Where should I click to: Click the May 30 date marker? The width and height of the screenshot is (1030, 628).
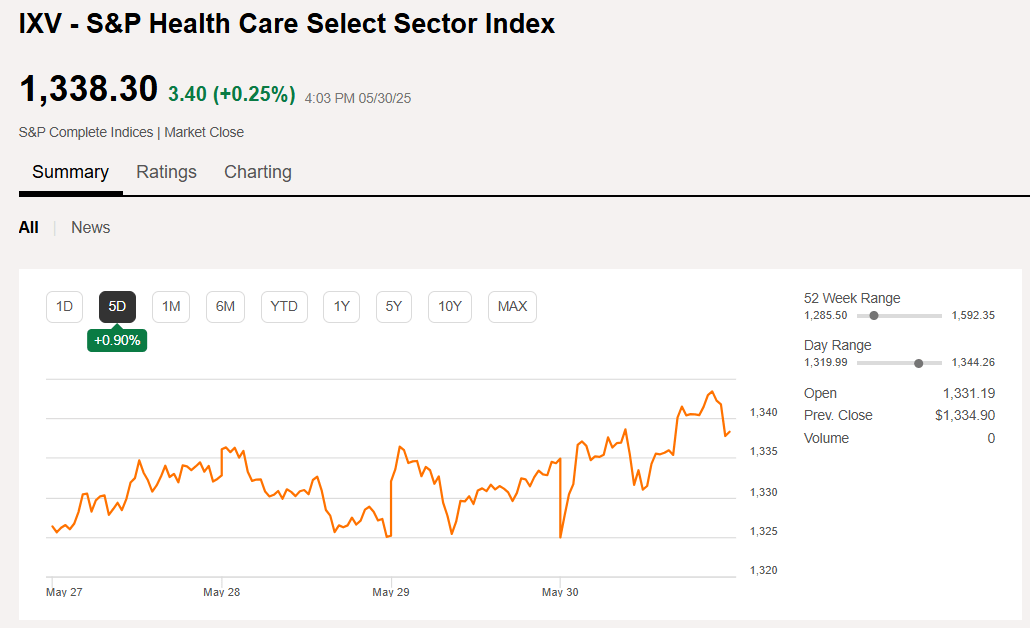pos(560,592)
